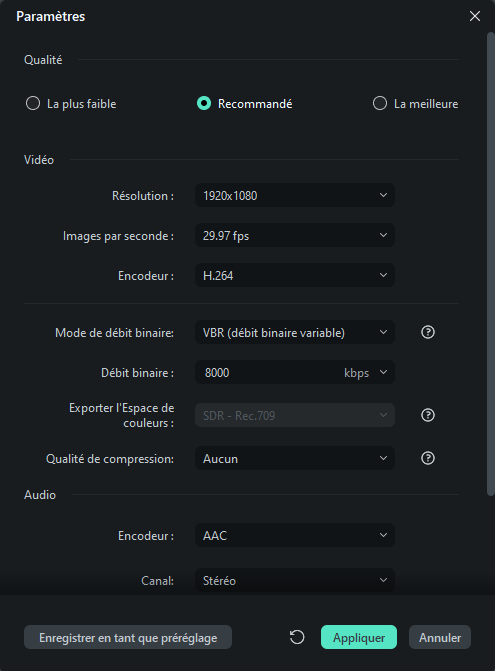495x671 pixels.
Task: Click help icon beside Exporter l'Espace de couleurs
Action: [x=428, y=415]
